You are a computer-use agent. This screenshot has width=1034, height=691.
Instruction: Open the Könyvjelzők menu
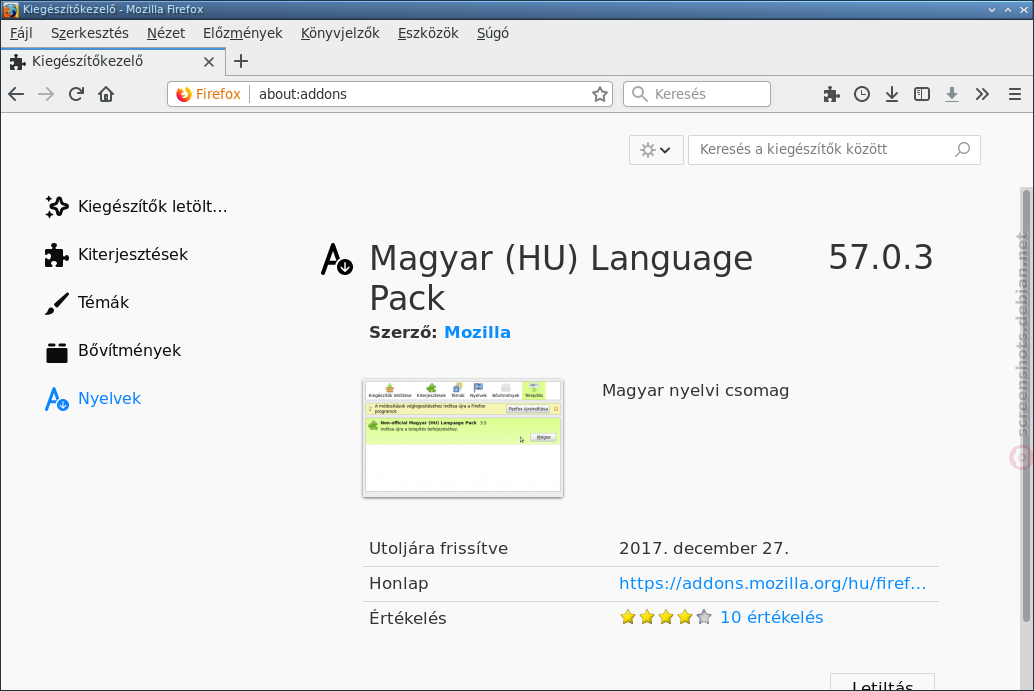click(x=340, y=33)
